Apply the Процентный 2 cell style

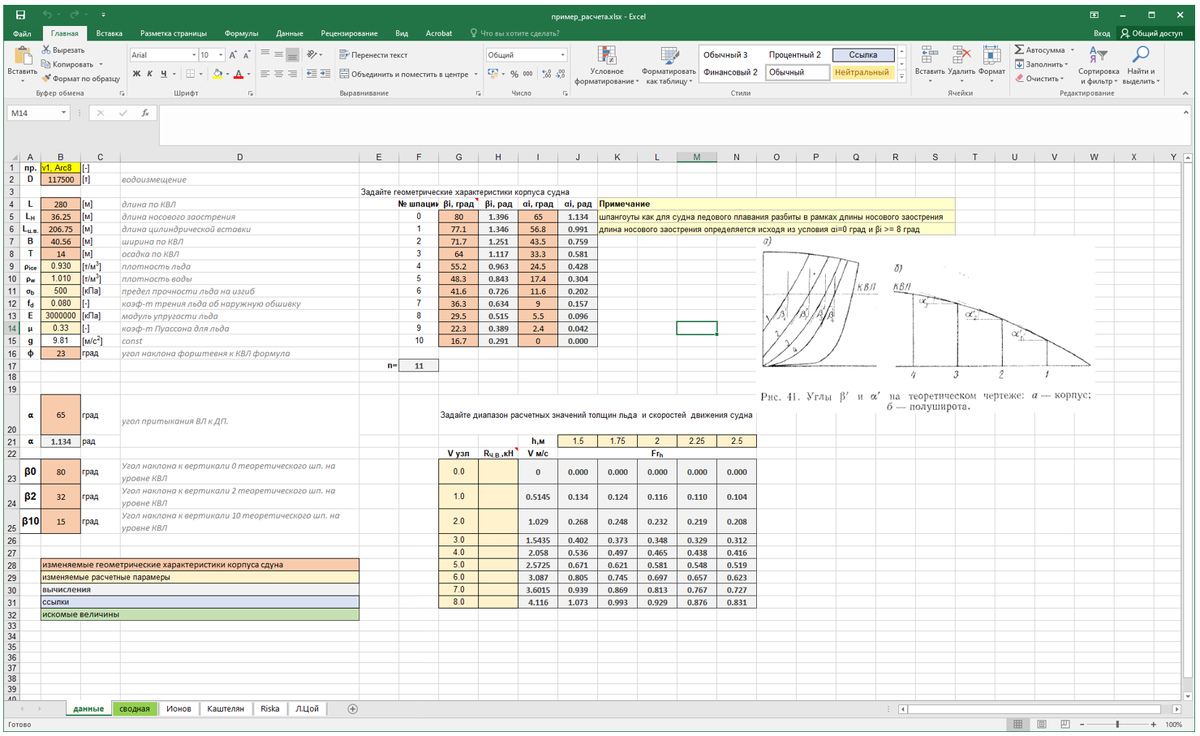click(796, 54)
